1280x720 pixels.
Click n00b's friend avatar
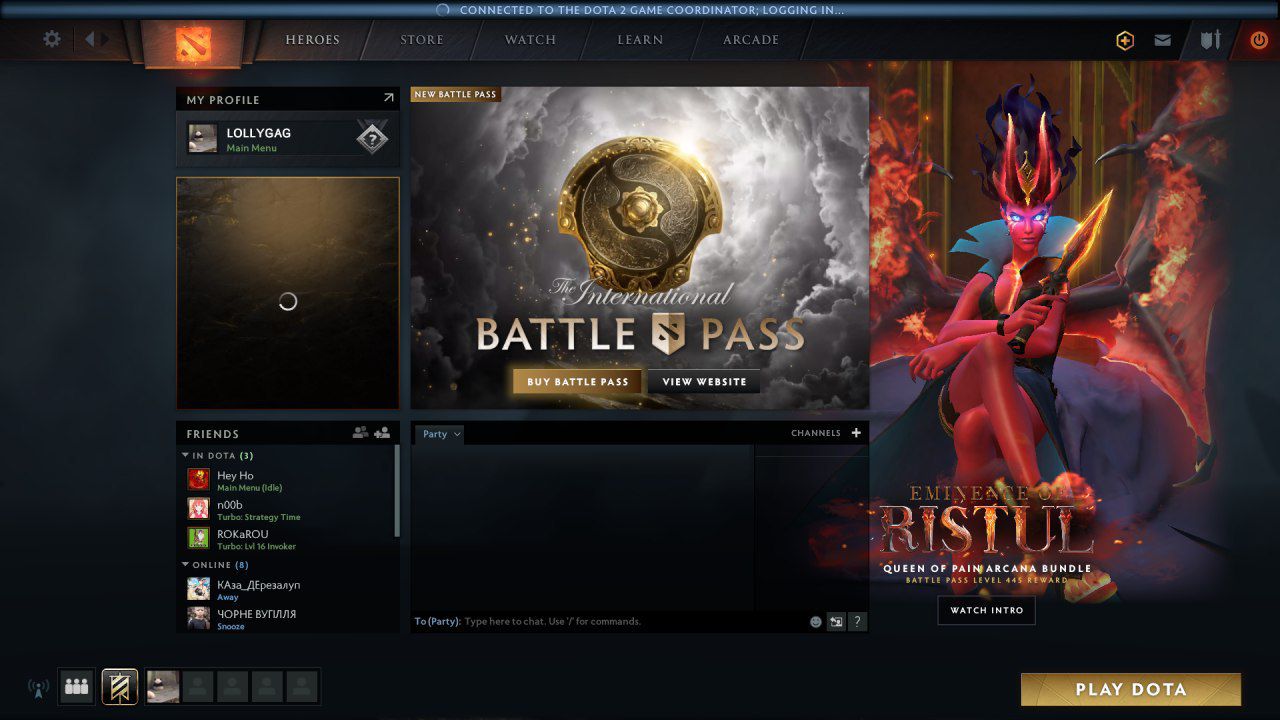(x=198, y=509)
